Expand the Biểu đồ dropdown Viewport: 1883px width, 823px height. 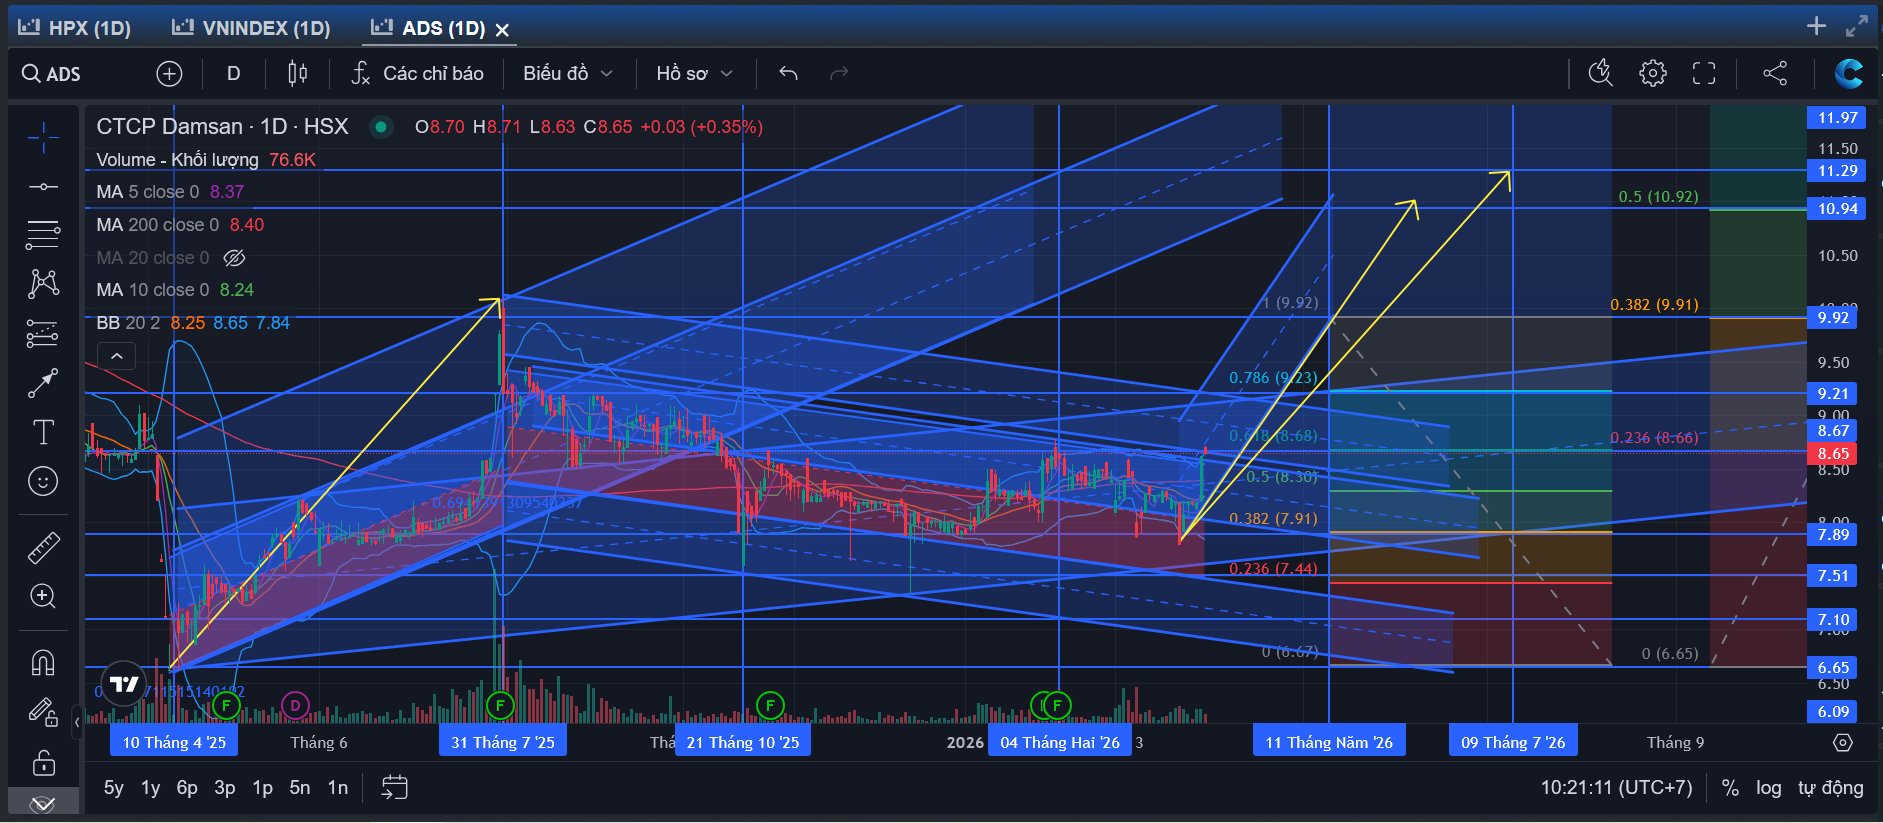point(568,73)
